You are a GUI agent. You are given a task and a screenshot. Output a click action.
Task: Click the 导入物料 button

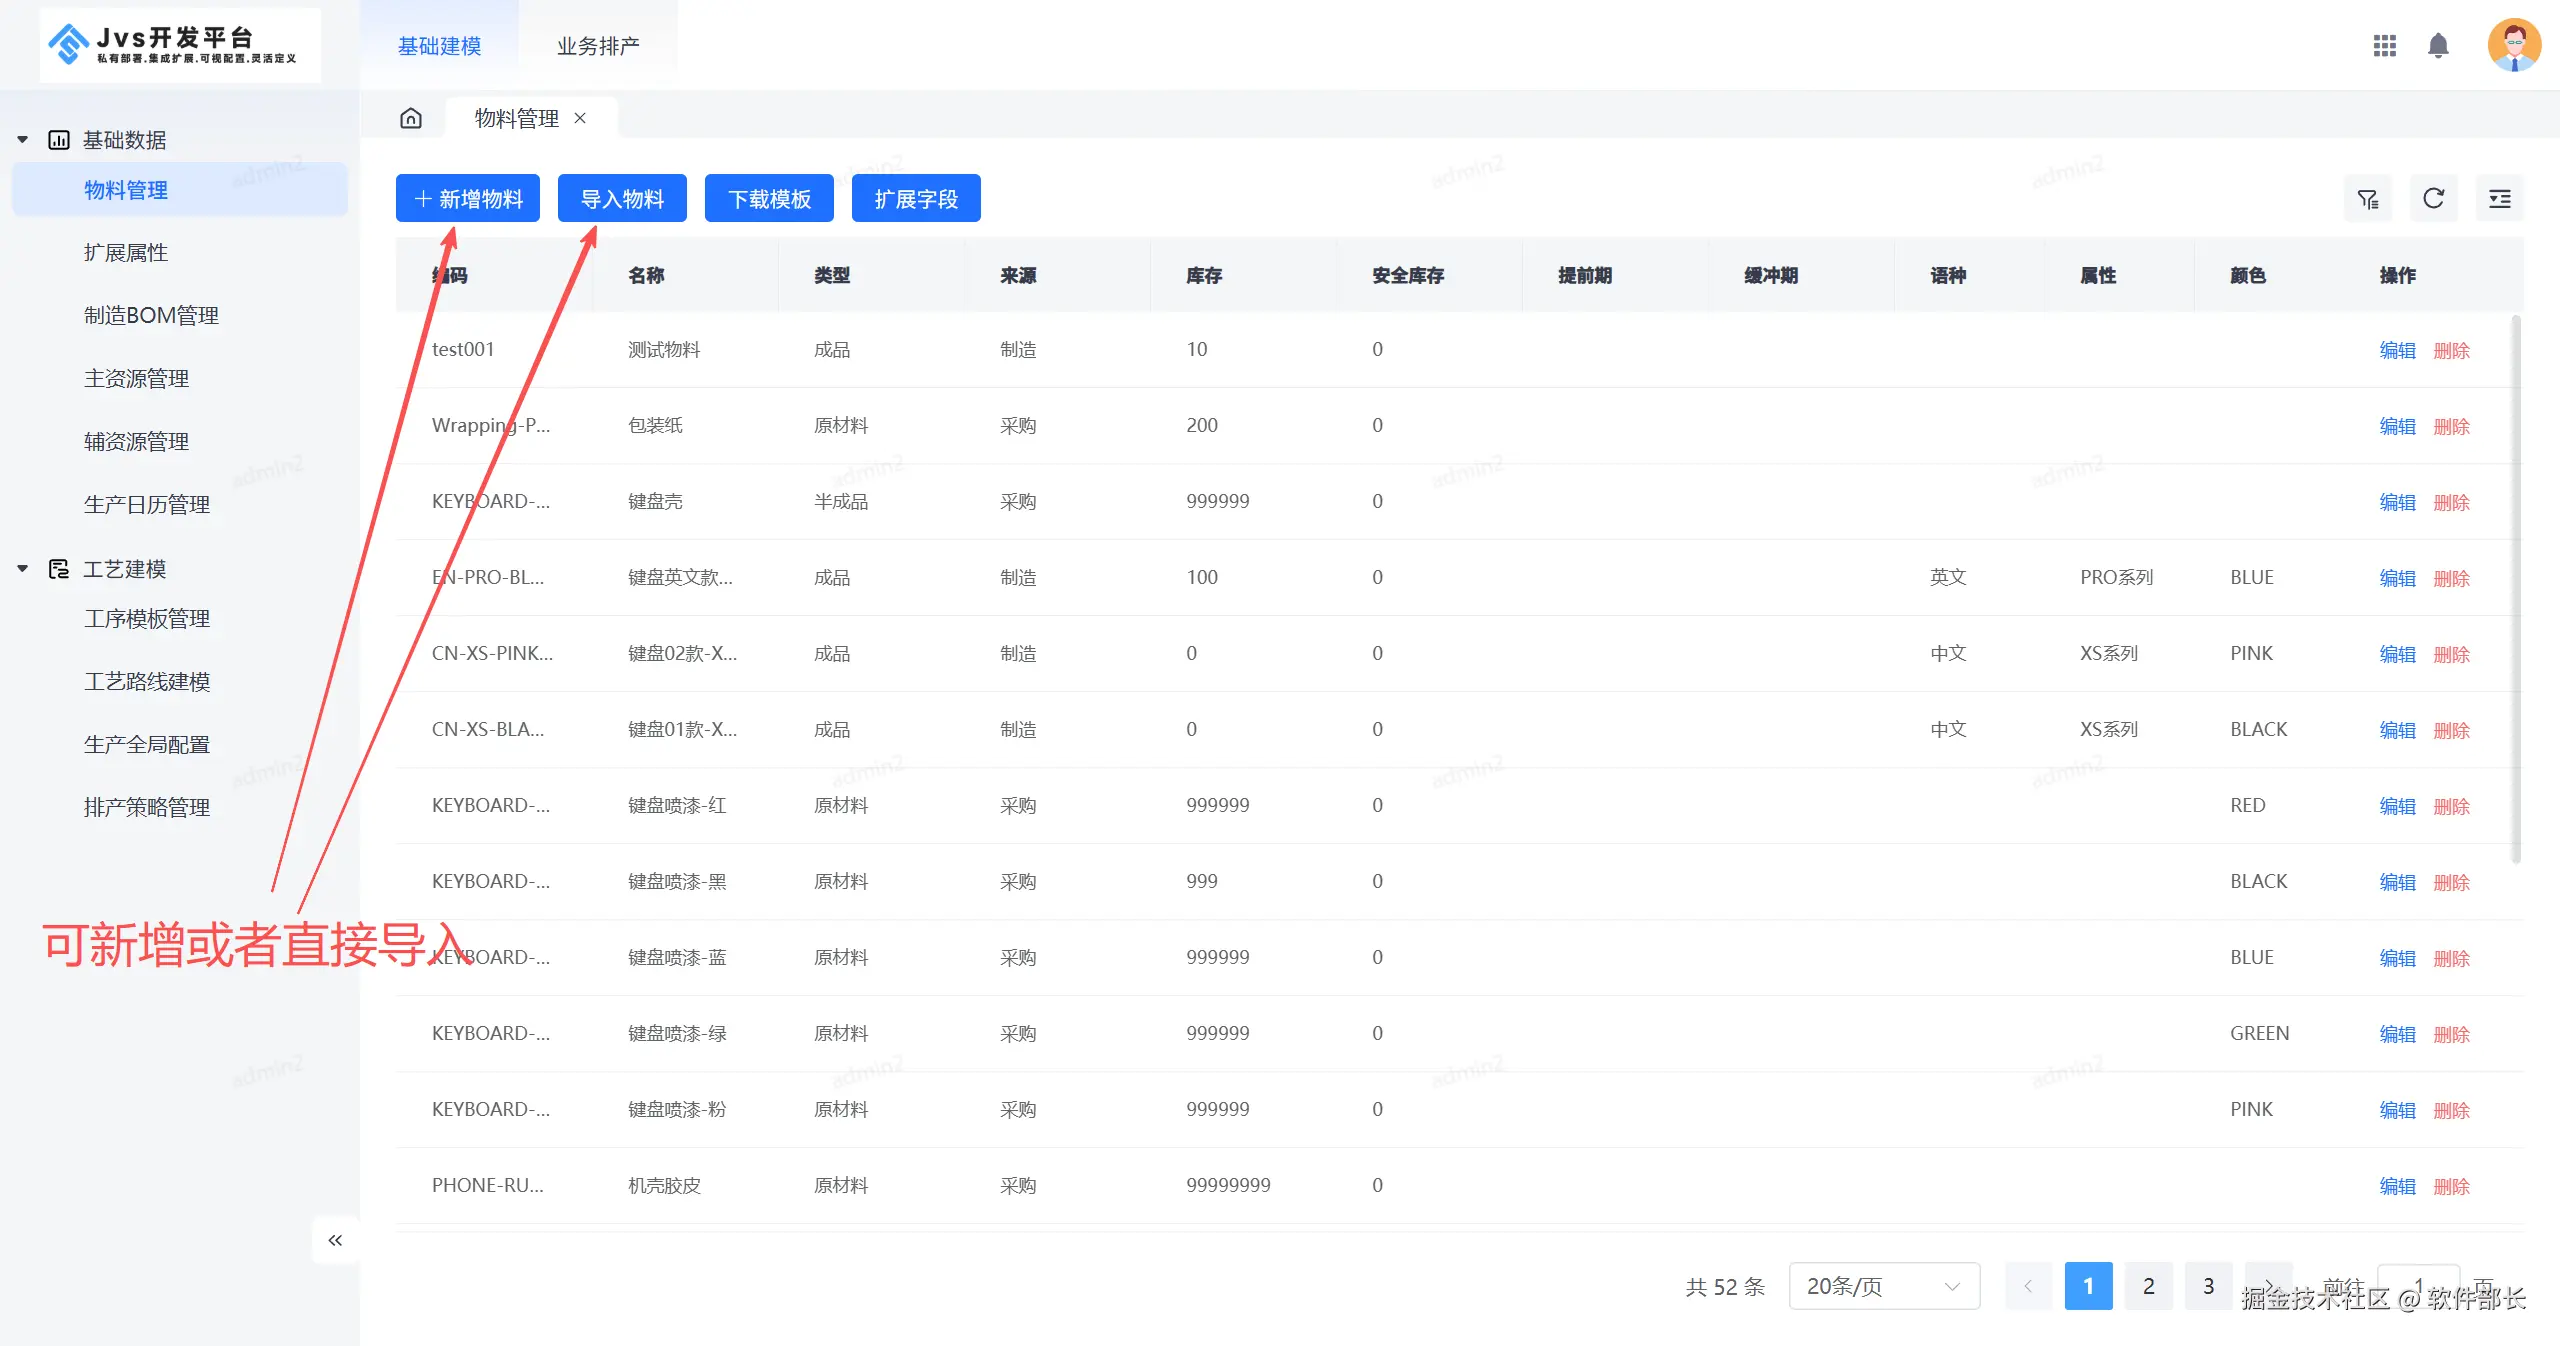[622, 199]
